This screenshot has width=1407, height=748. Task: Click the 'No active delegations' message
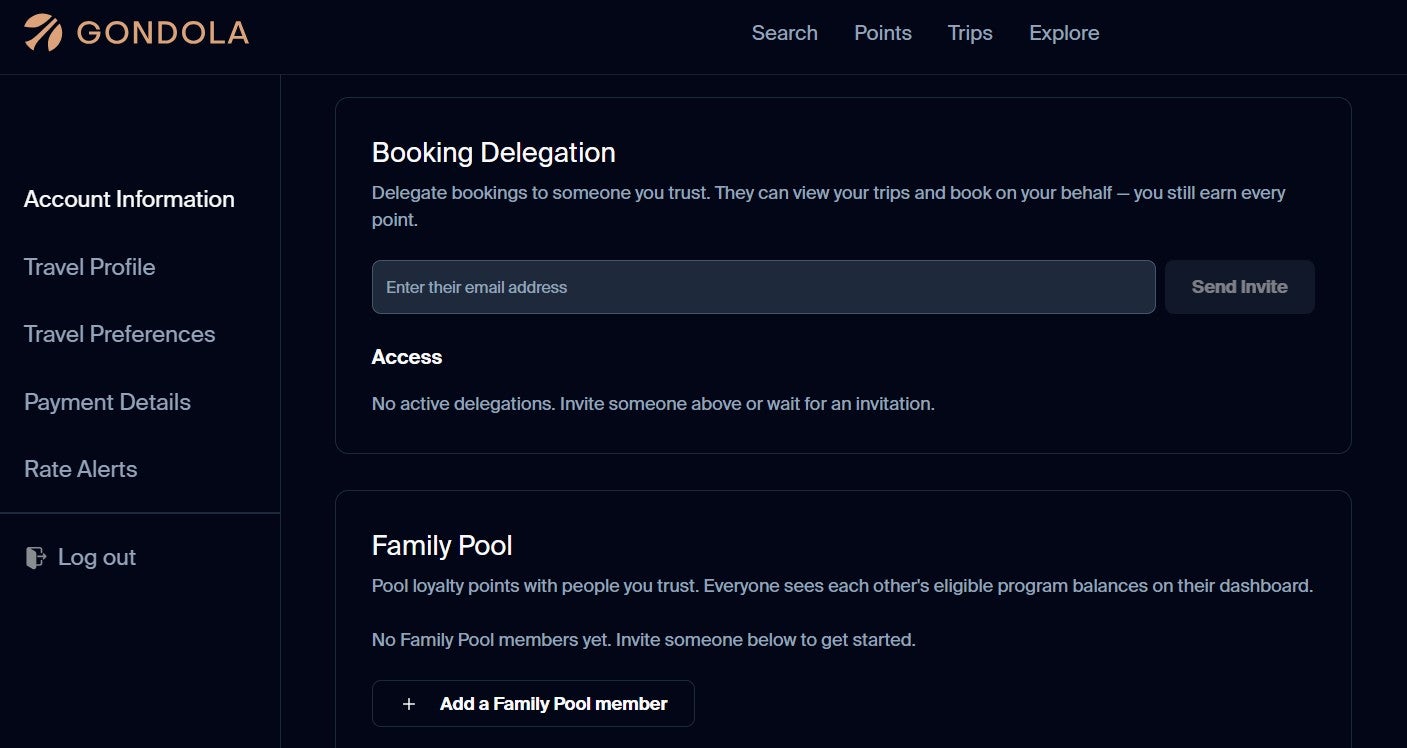pyautogui.click(x=653, y=404)
